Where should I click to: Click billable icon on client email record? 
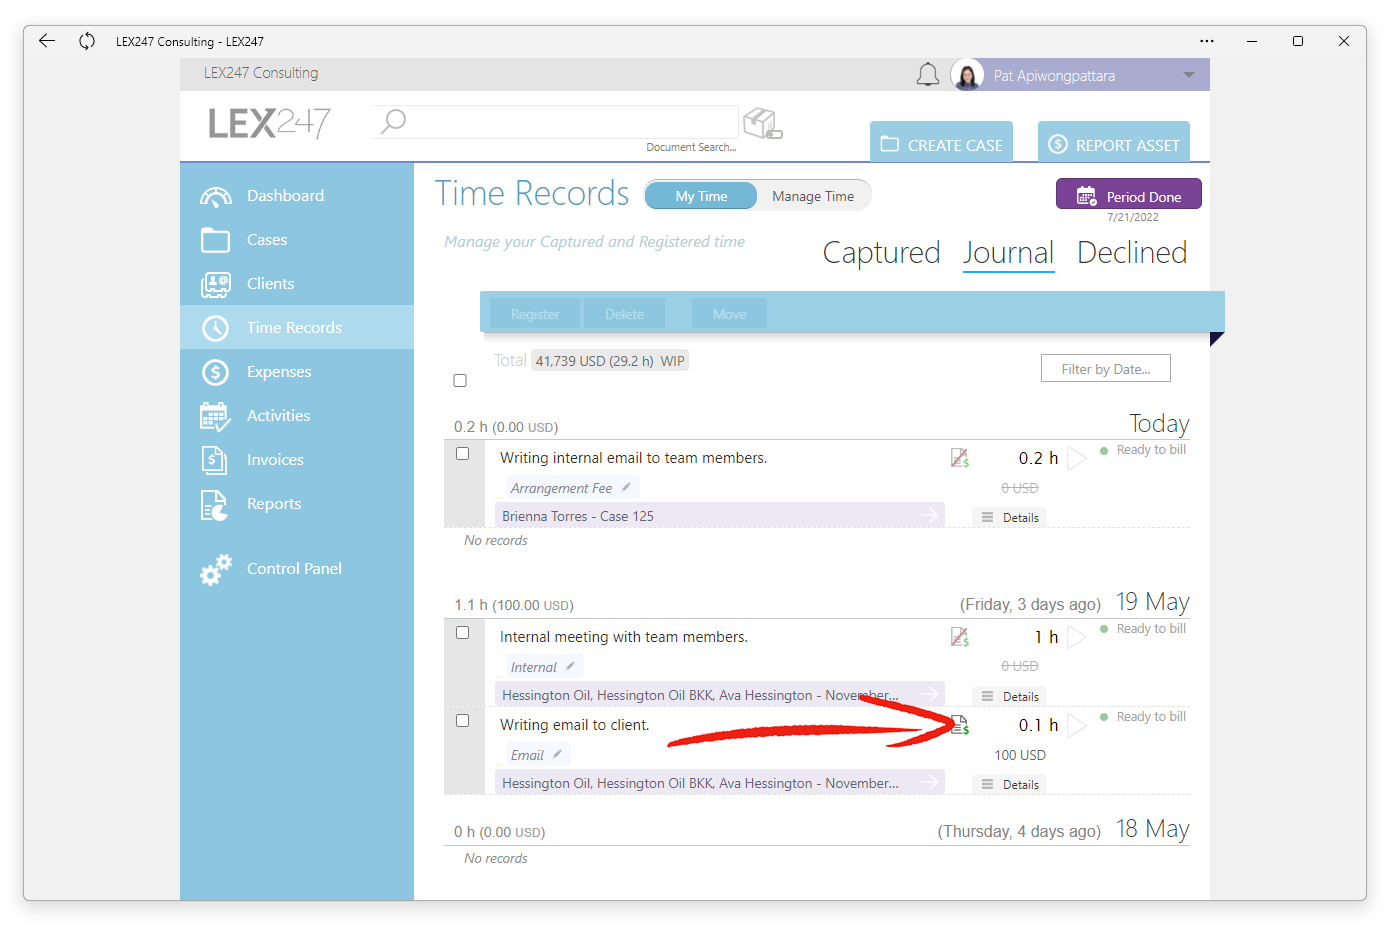click(x=960, y=725)
